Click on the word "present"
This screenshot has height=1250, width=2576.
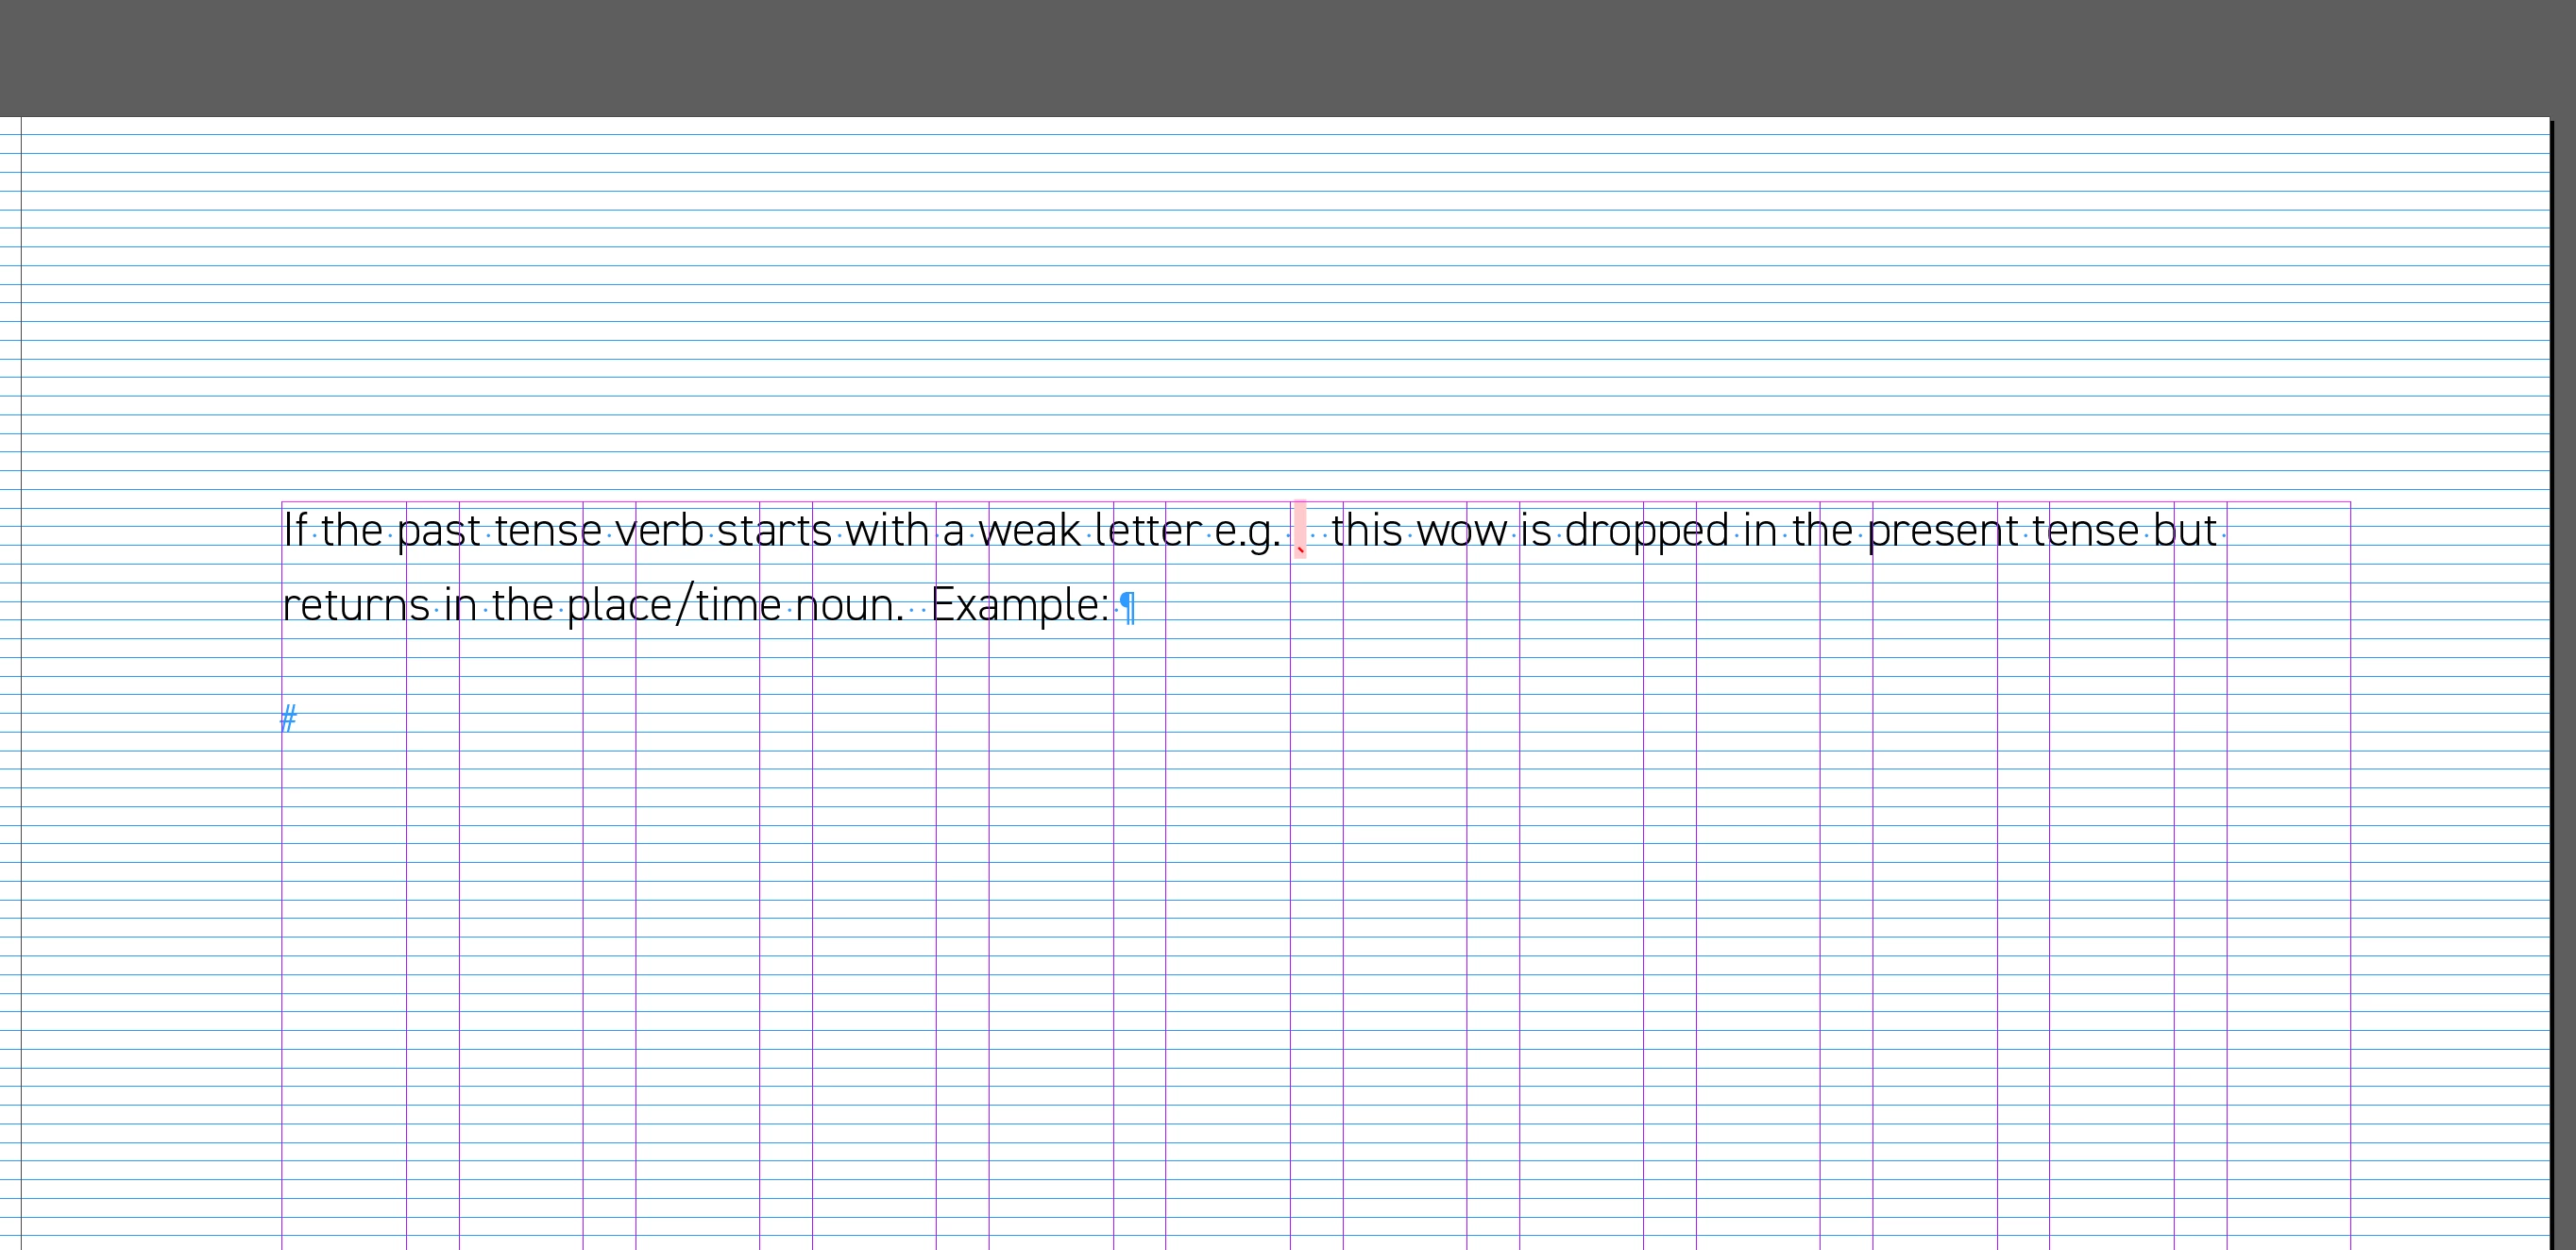1942,530
